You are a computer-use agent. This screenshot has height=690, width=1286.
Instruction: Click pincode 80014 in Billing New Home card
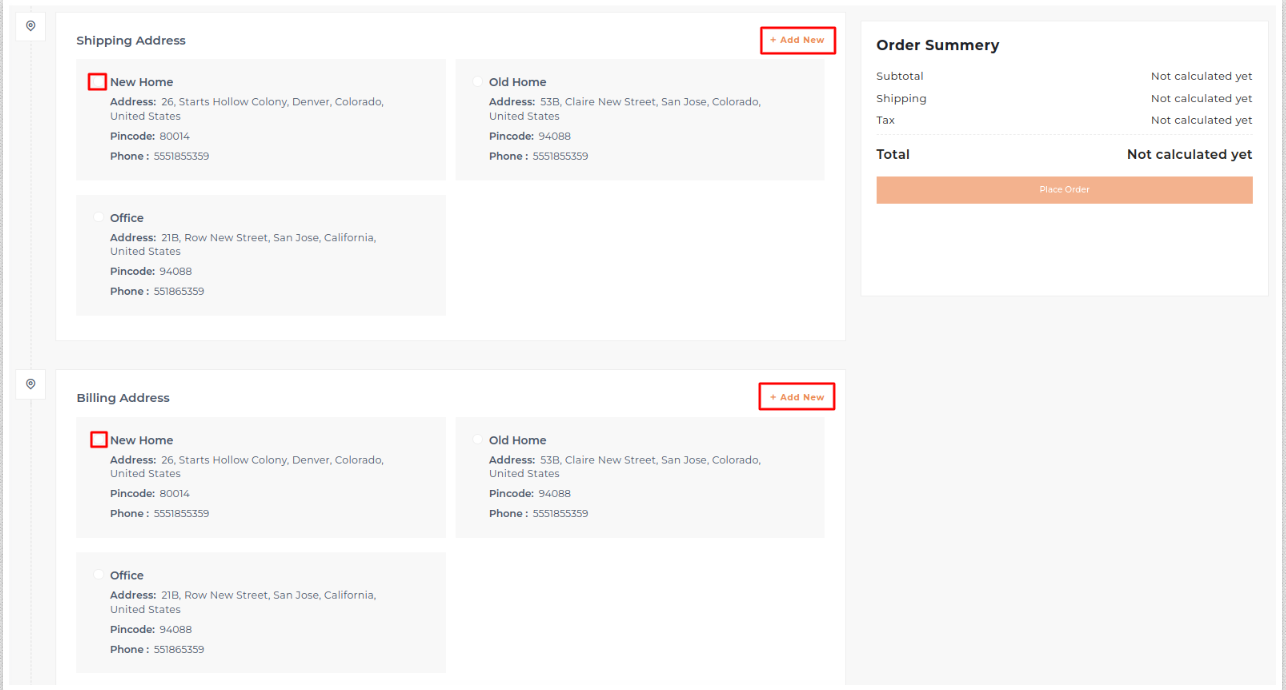click(174, 493)
